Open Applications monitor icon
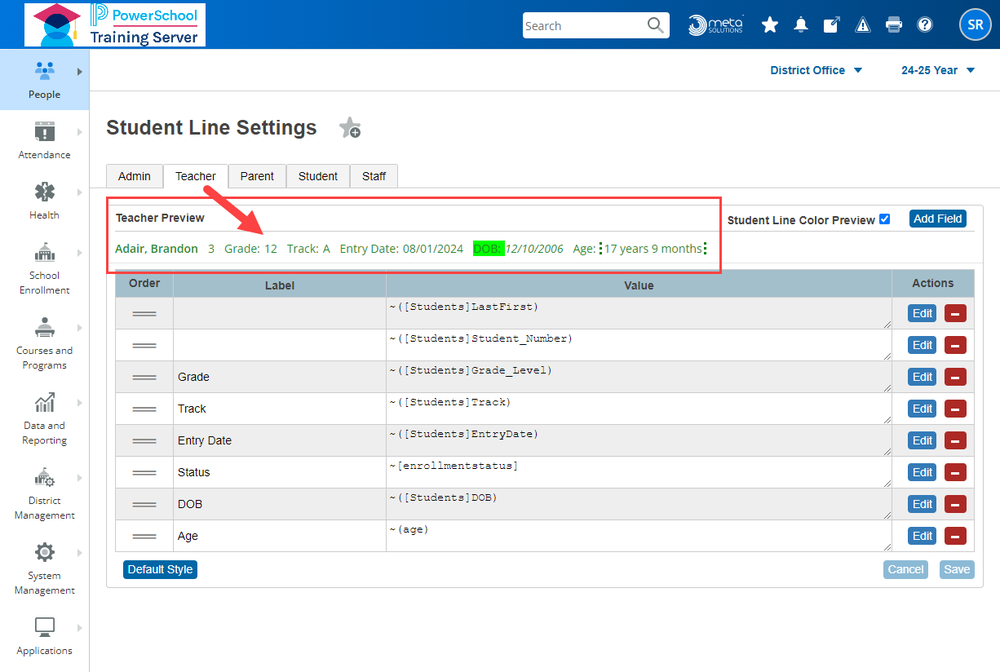Viewport: 1000px width, 672px height. [44, 627]
